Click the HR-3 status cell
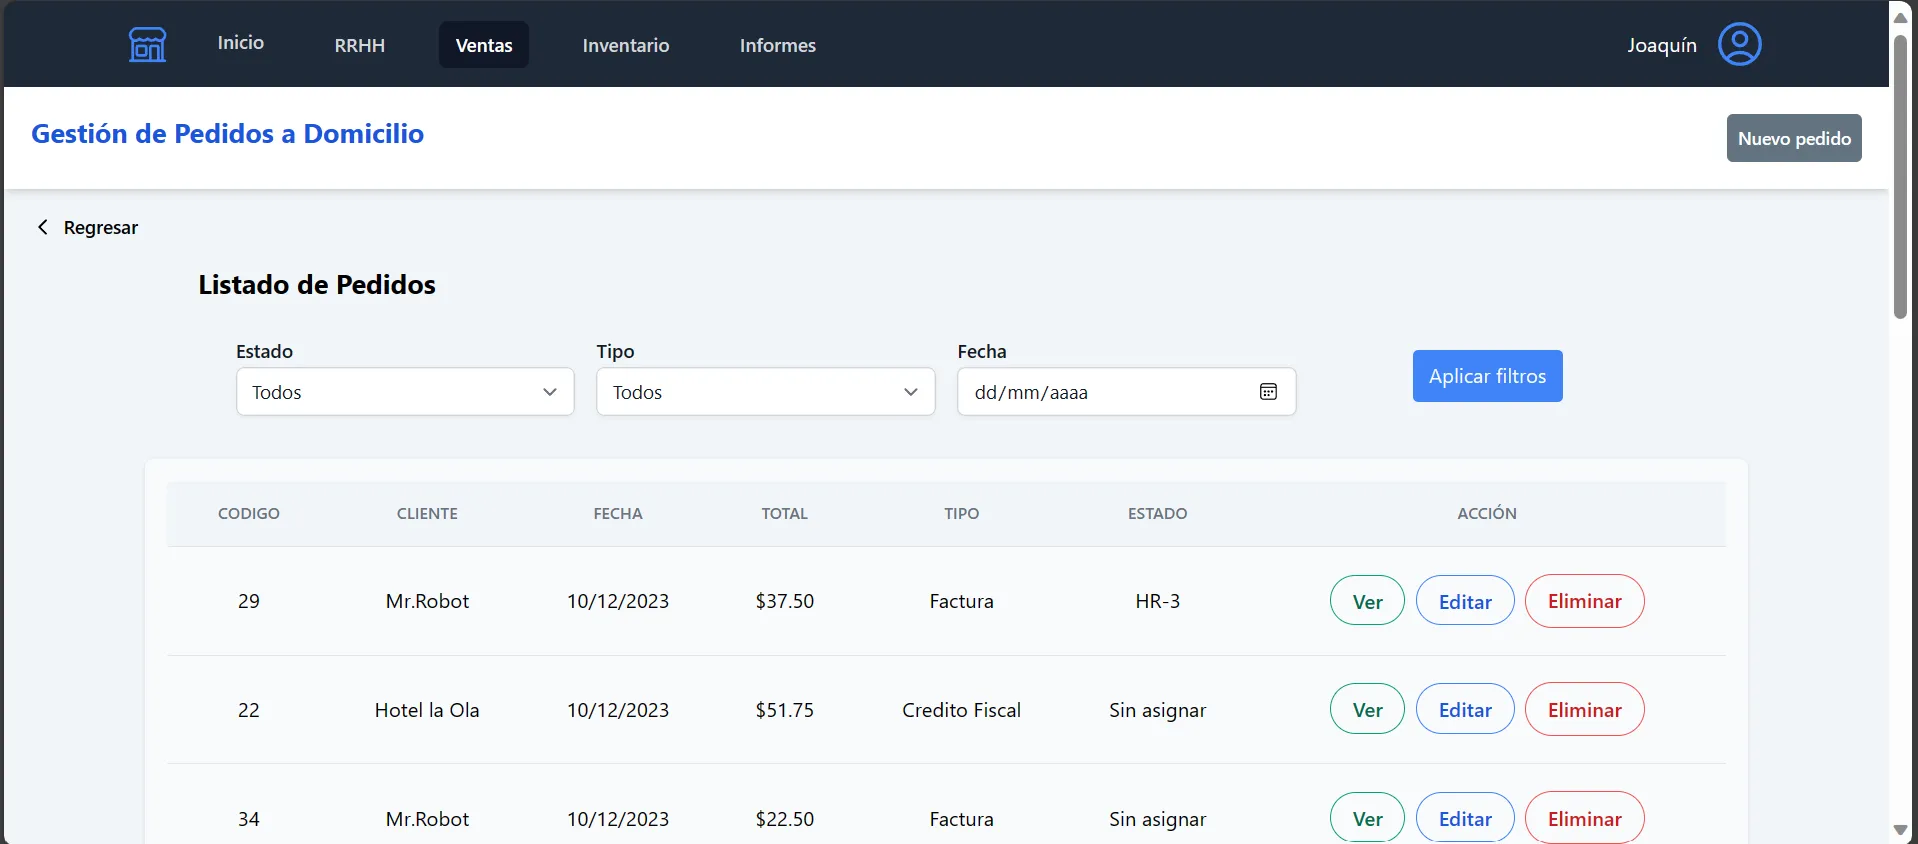The height and width of the screenshot is (844, 1918). 1157,601
